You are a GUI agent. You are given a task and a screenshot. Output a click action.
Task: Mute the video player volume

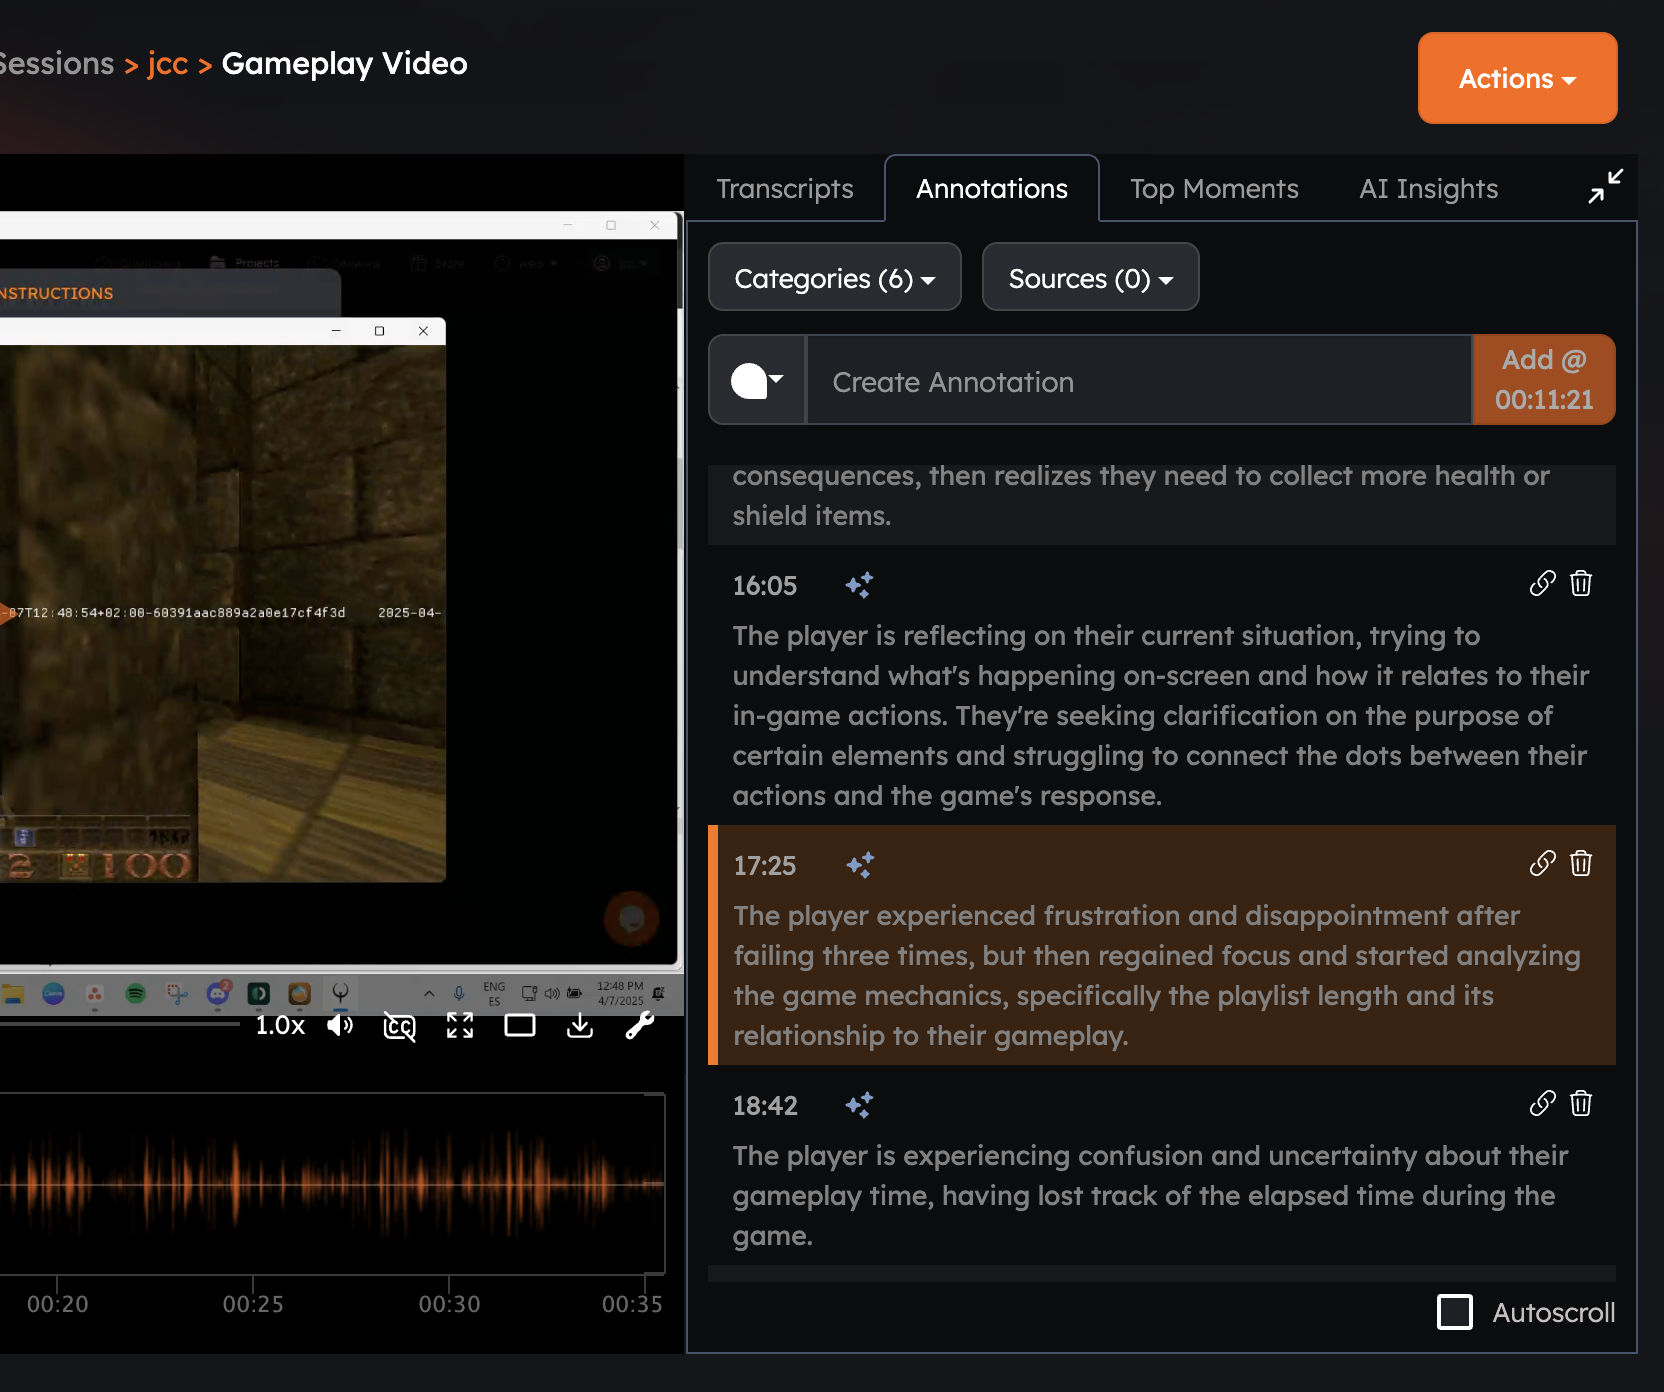[340, 1025]
